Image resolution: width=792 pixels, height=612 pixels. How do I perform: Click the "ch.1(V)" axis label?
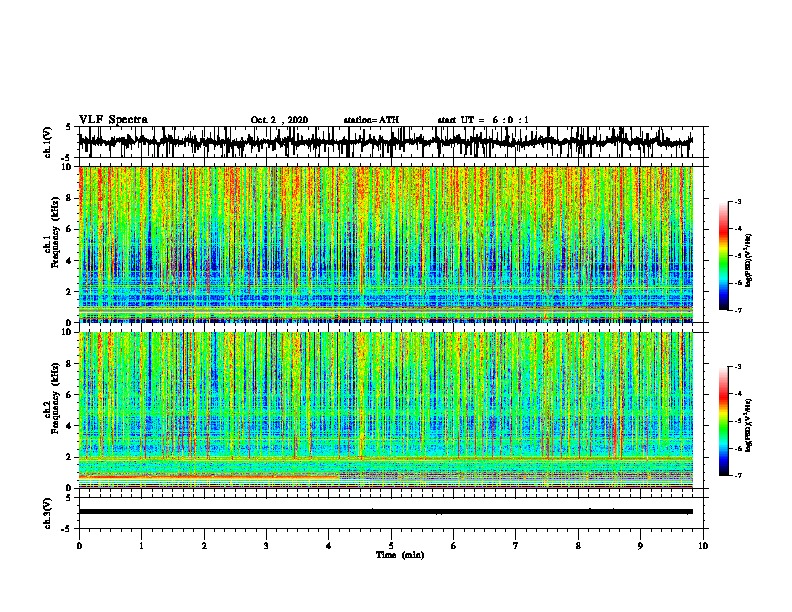pos(47,142)
